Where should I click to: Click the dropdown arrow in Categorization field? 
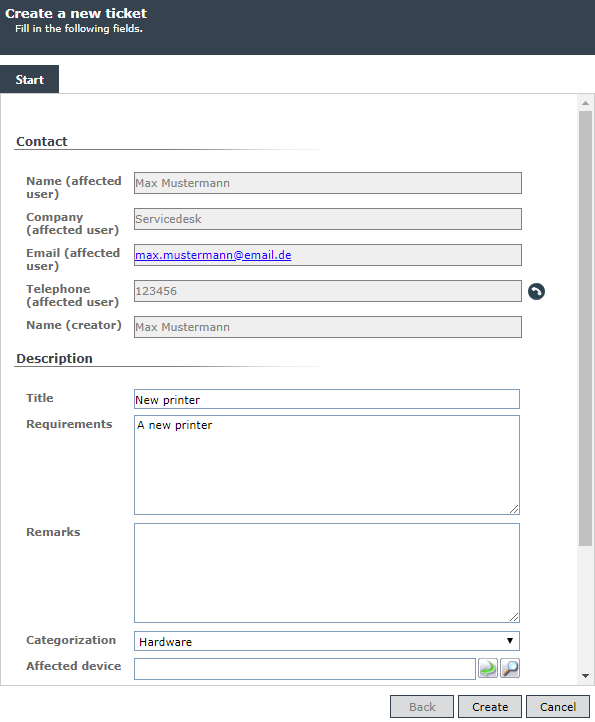[510, 641]
